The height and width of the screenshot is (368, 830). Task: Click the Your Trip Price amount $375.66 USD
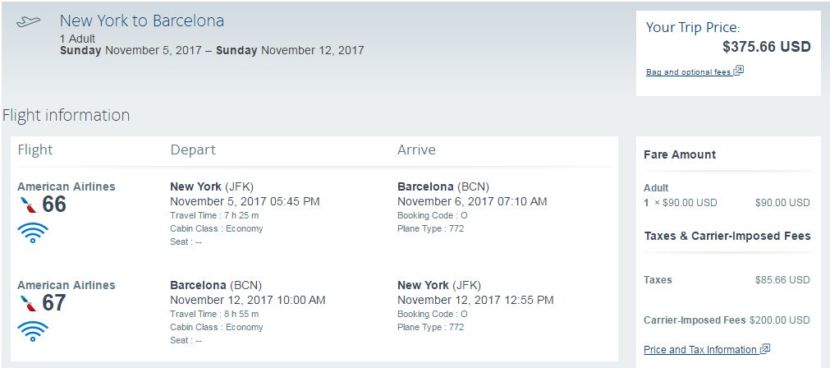point(766,47)
